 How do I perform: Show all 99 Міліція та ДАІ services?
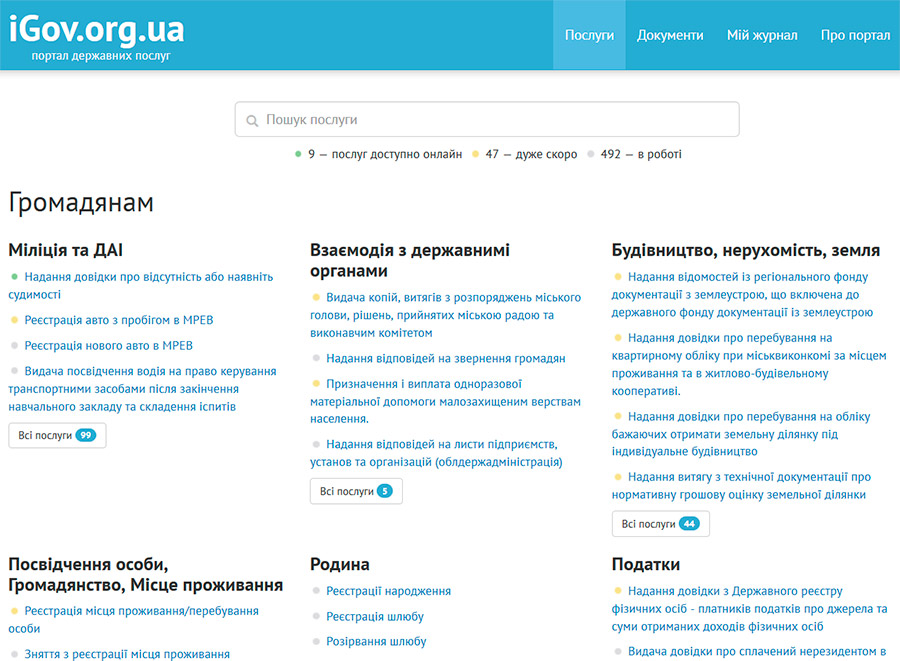[57, 436]
